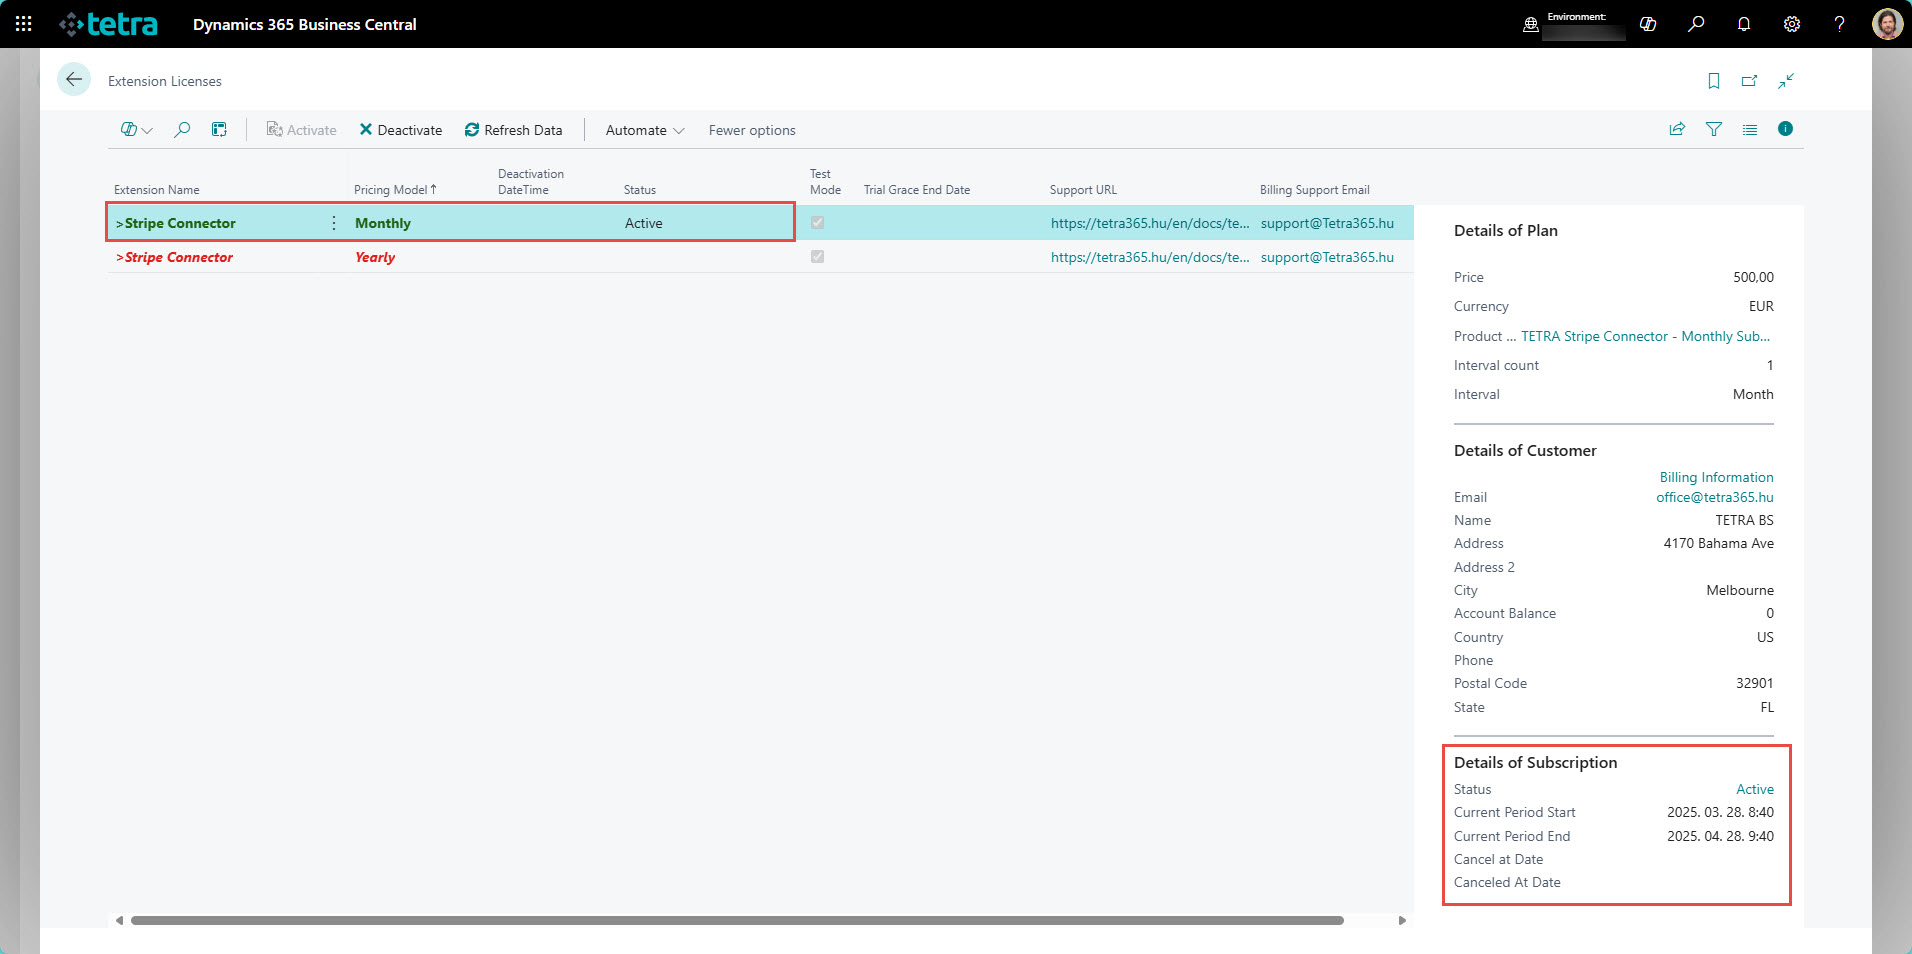Open the app launcher waffle icon
1912x954 pixels.
(x=24, y=24)
